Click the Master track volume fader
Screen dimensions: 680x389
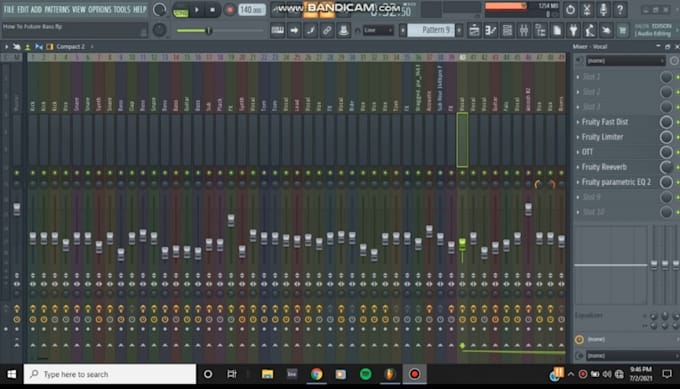(x=16, y=209)
